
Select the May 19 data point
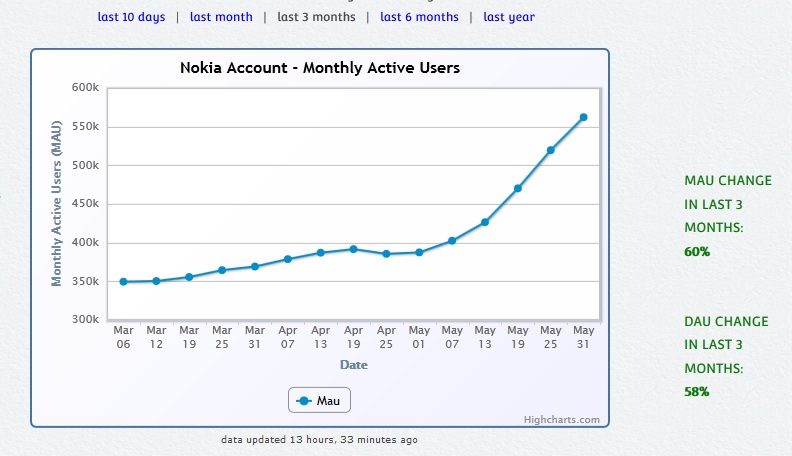click(518, 188)
